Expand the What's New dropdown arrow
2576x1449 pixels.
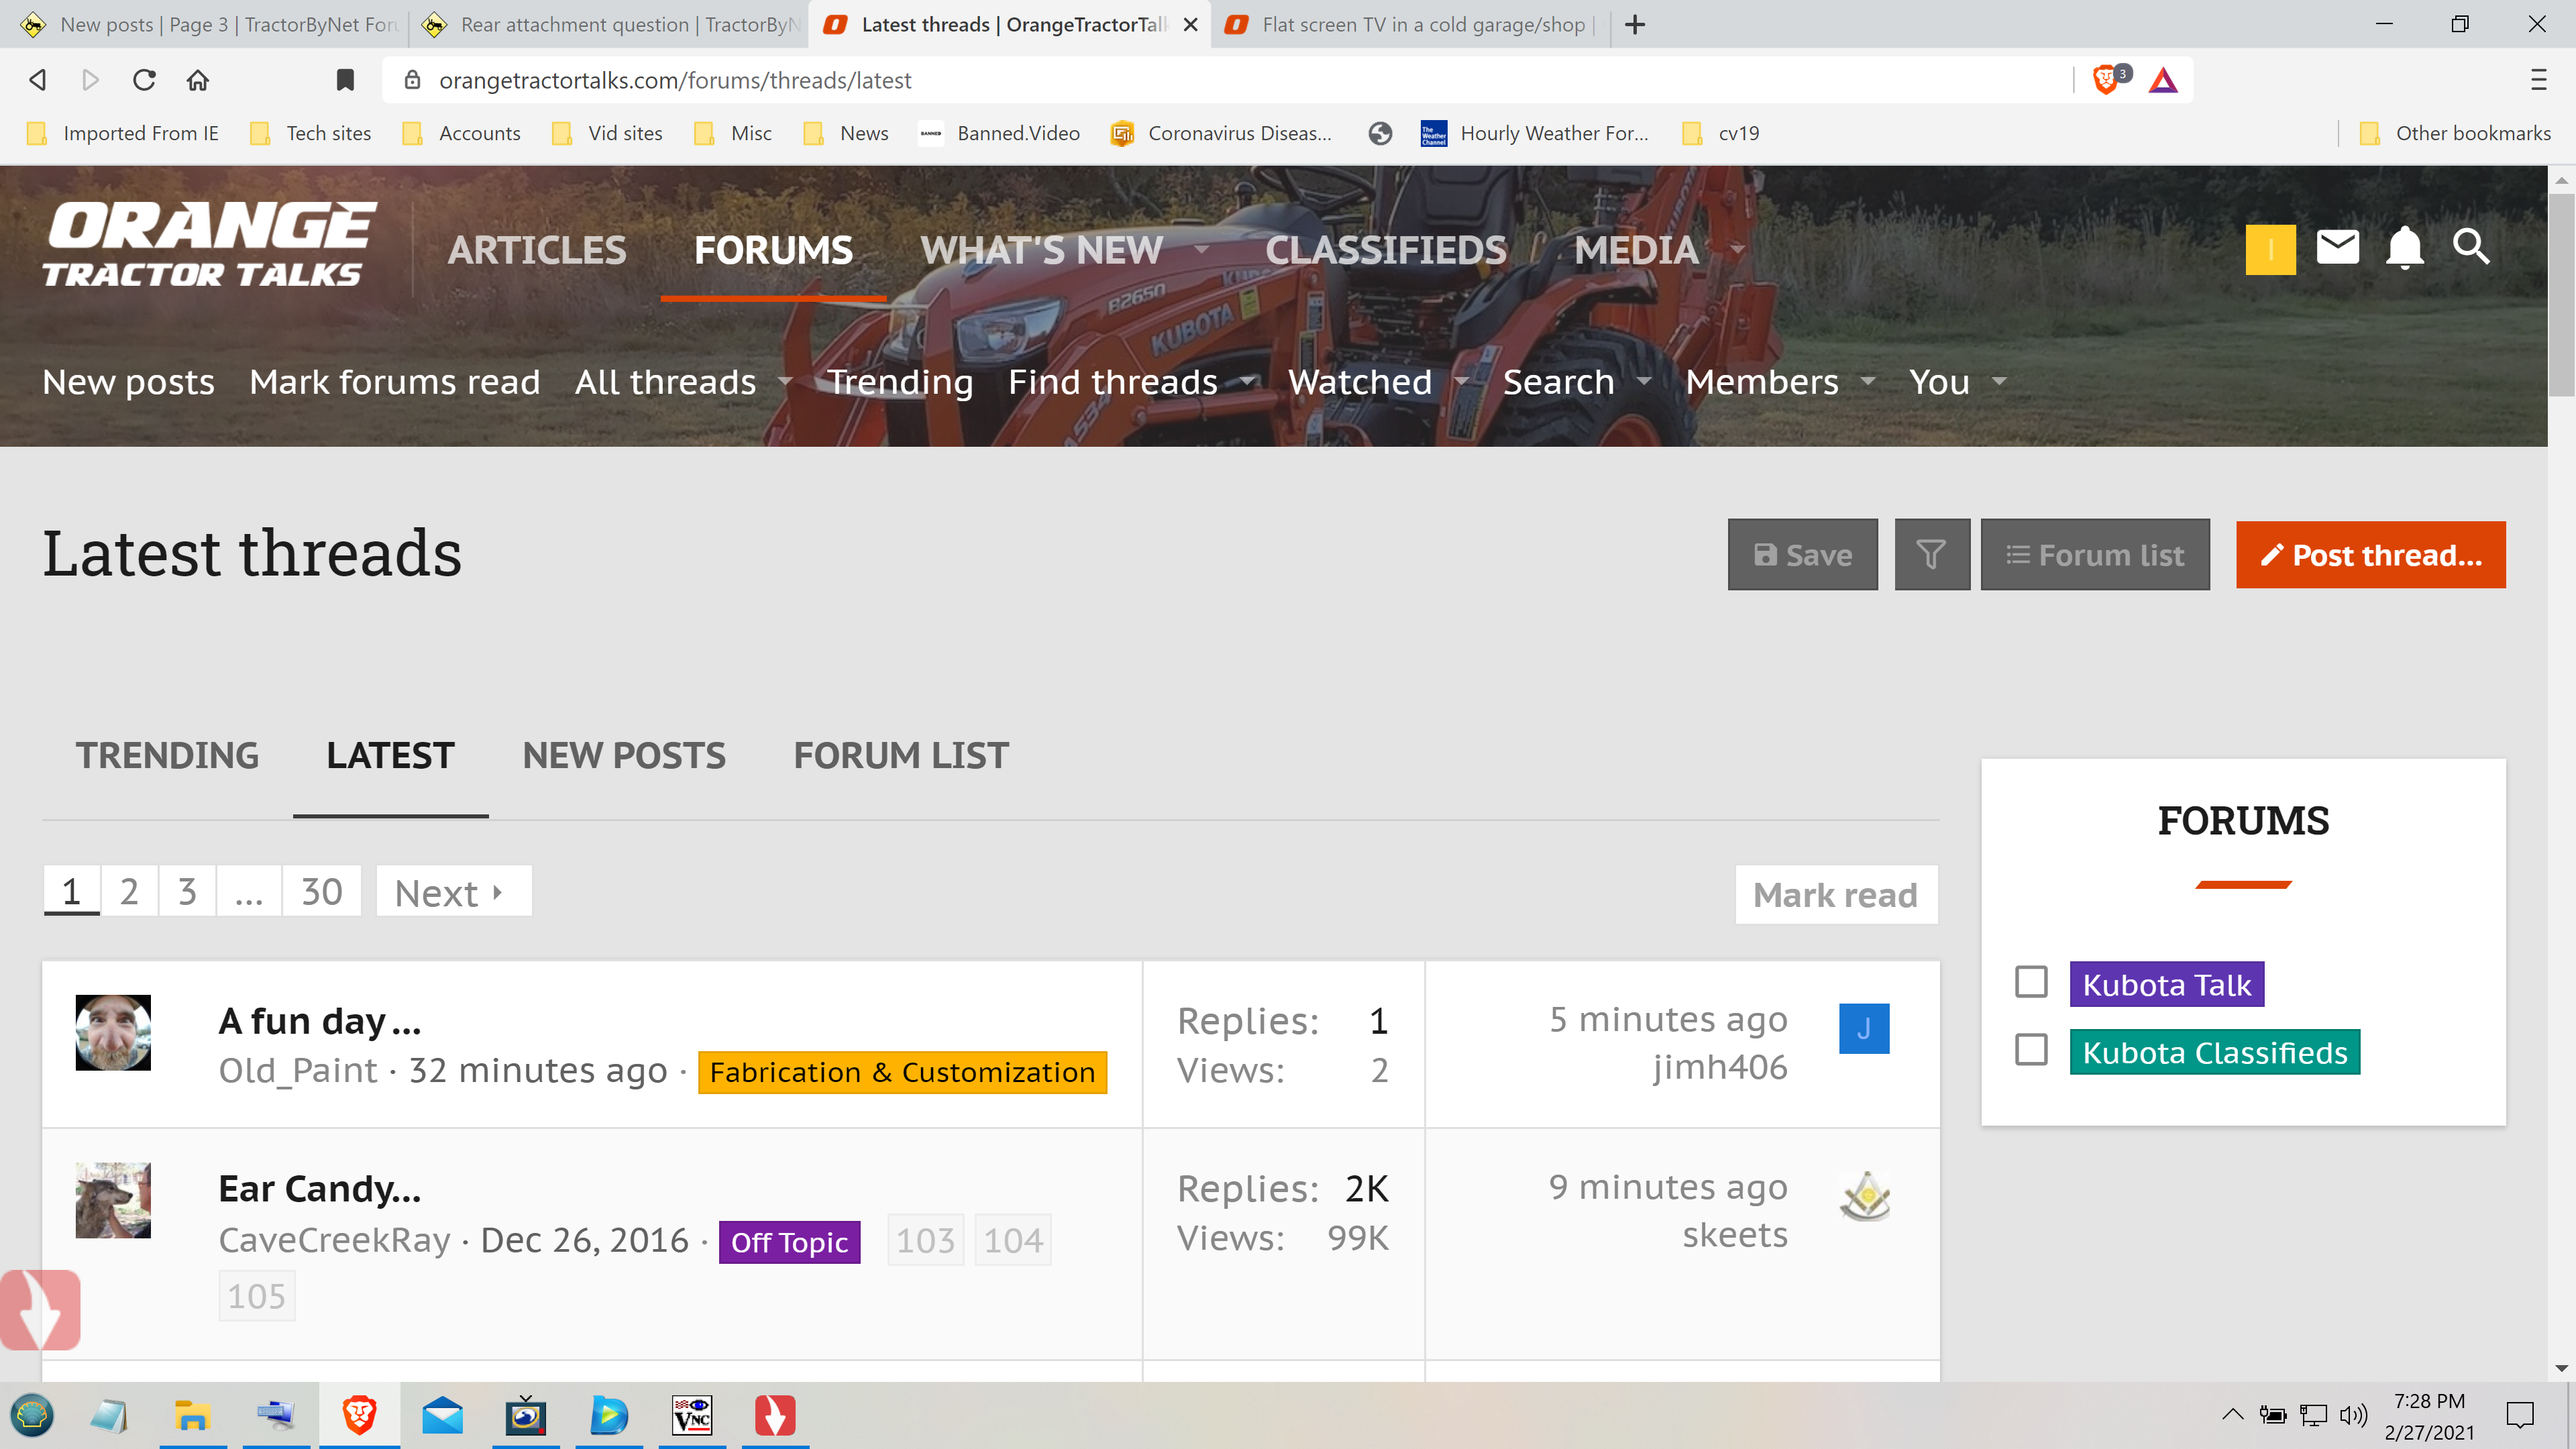pos(1202,250)
